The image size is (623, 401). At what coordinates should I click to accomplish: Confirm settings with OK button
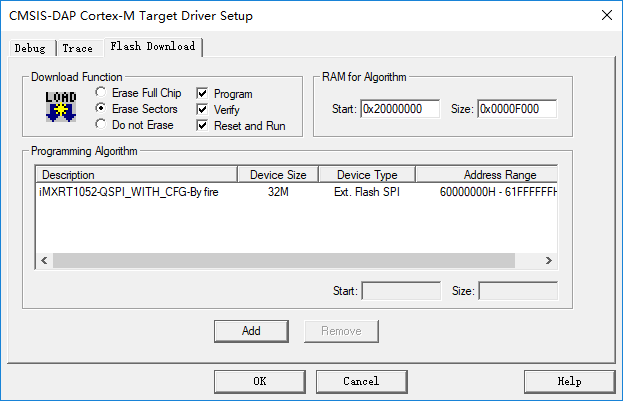point(259,381)
